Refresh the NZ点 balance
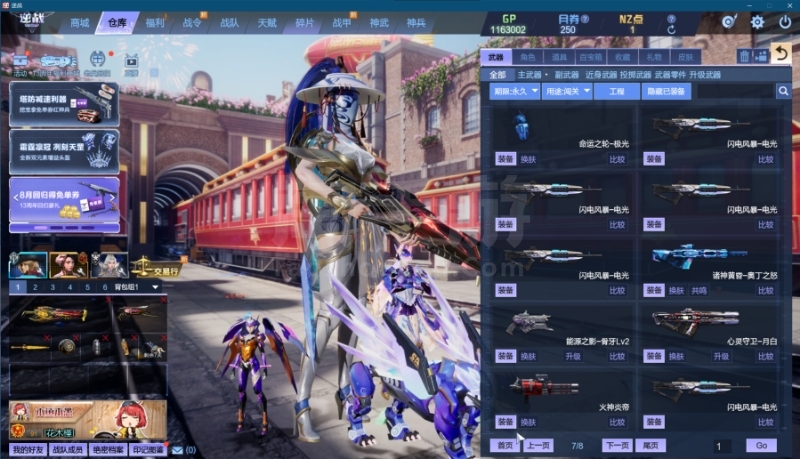800x459 pixels. (671, 30)
